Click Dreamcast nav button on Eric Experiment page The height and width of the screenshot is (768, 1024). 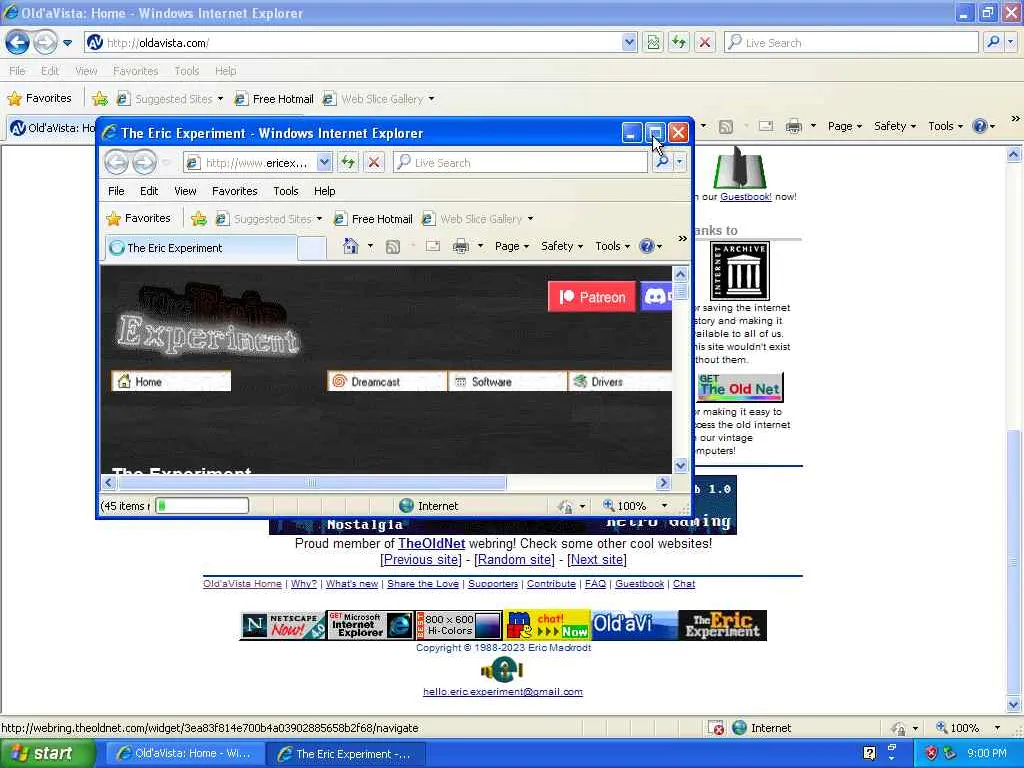[387, 381]
